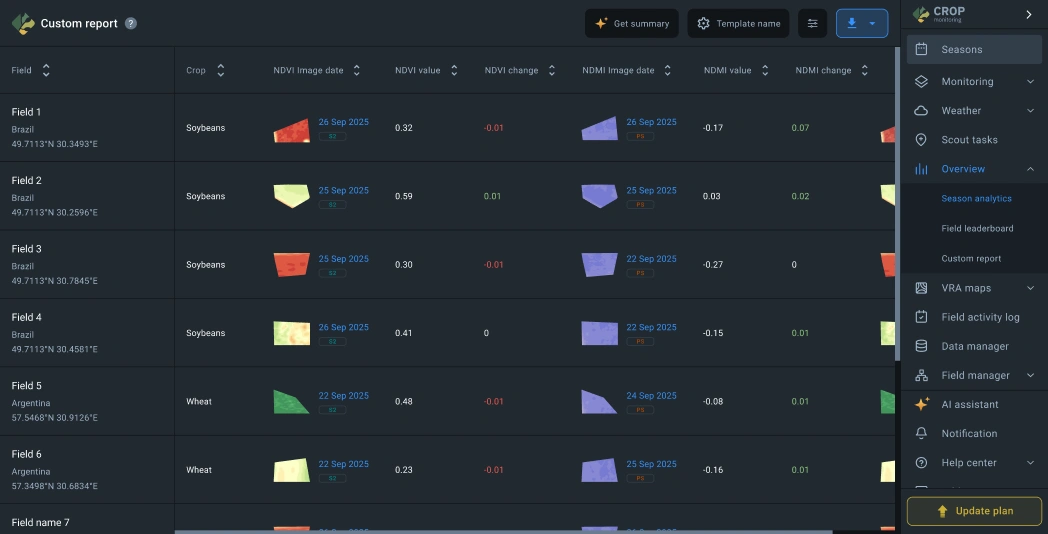Open the download options dropdown arrow
This screenshot has height=534, width=1048.
coord(873,24)
